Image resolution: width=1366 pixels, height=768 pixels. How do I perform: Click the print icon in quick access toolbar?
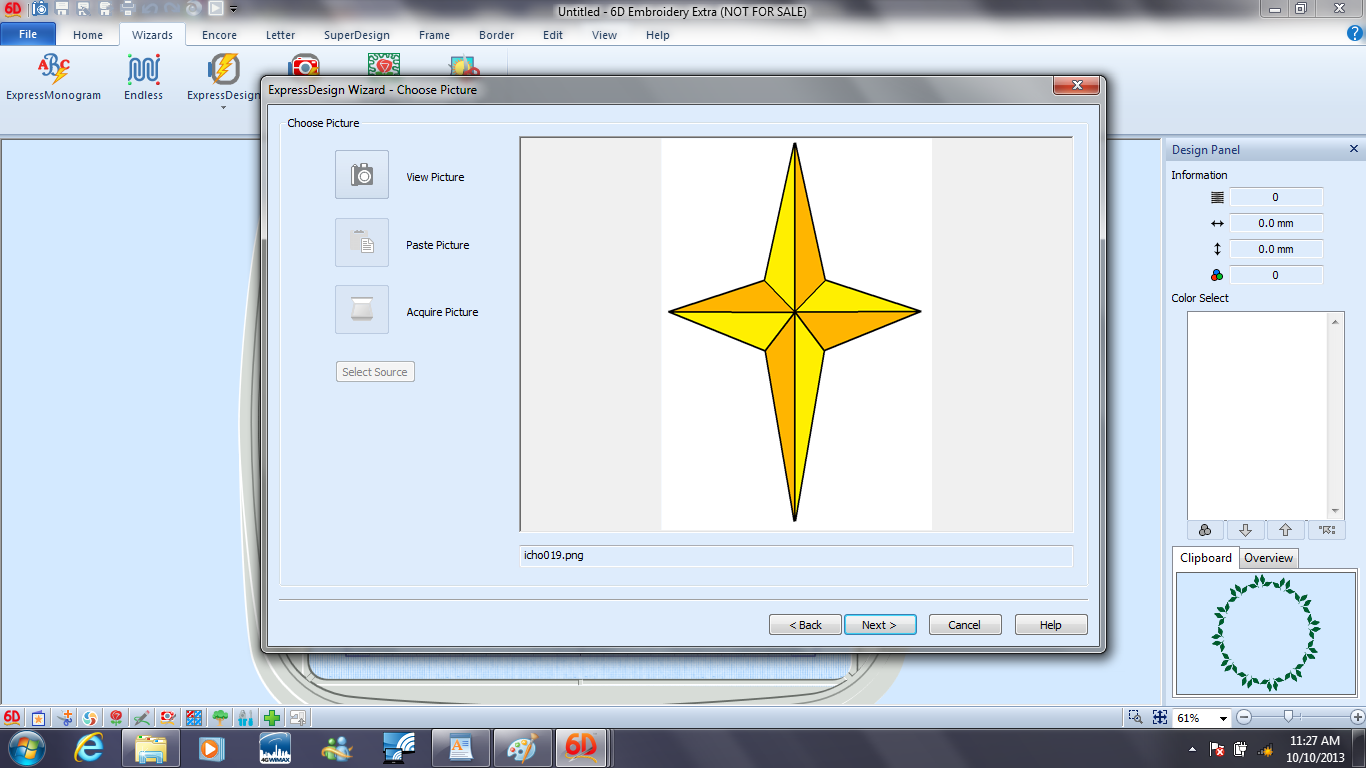[x=128, y=9]
